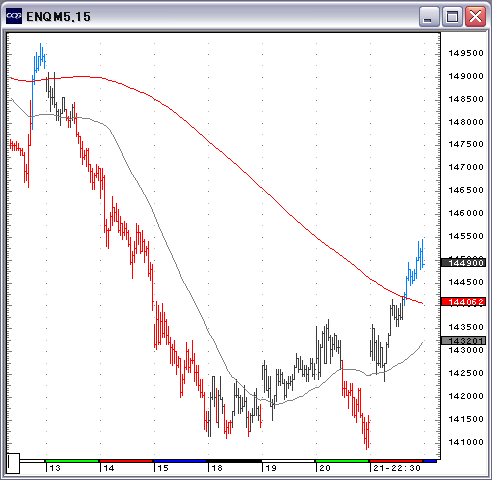Image resolution: width=492 pixels, height=480 pixels.
Task: Click the 144500 price axis label
Action: coord(466,282)
